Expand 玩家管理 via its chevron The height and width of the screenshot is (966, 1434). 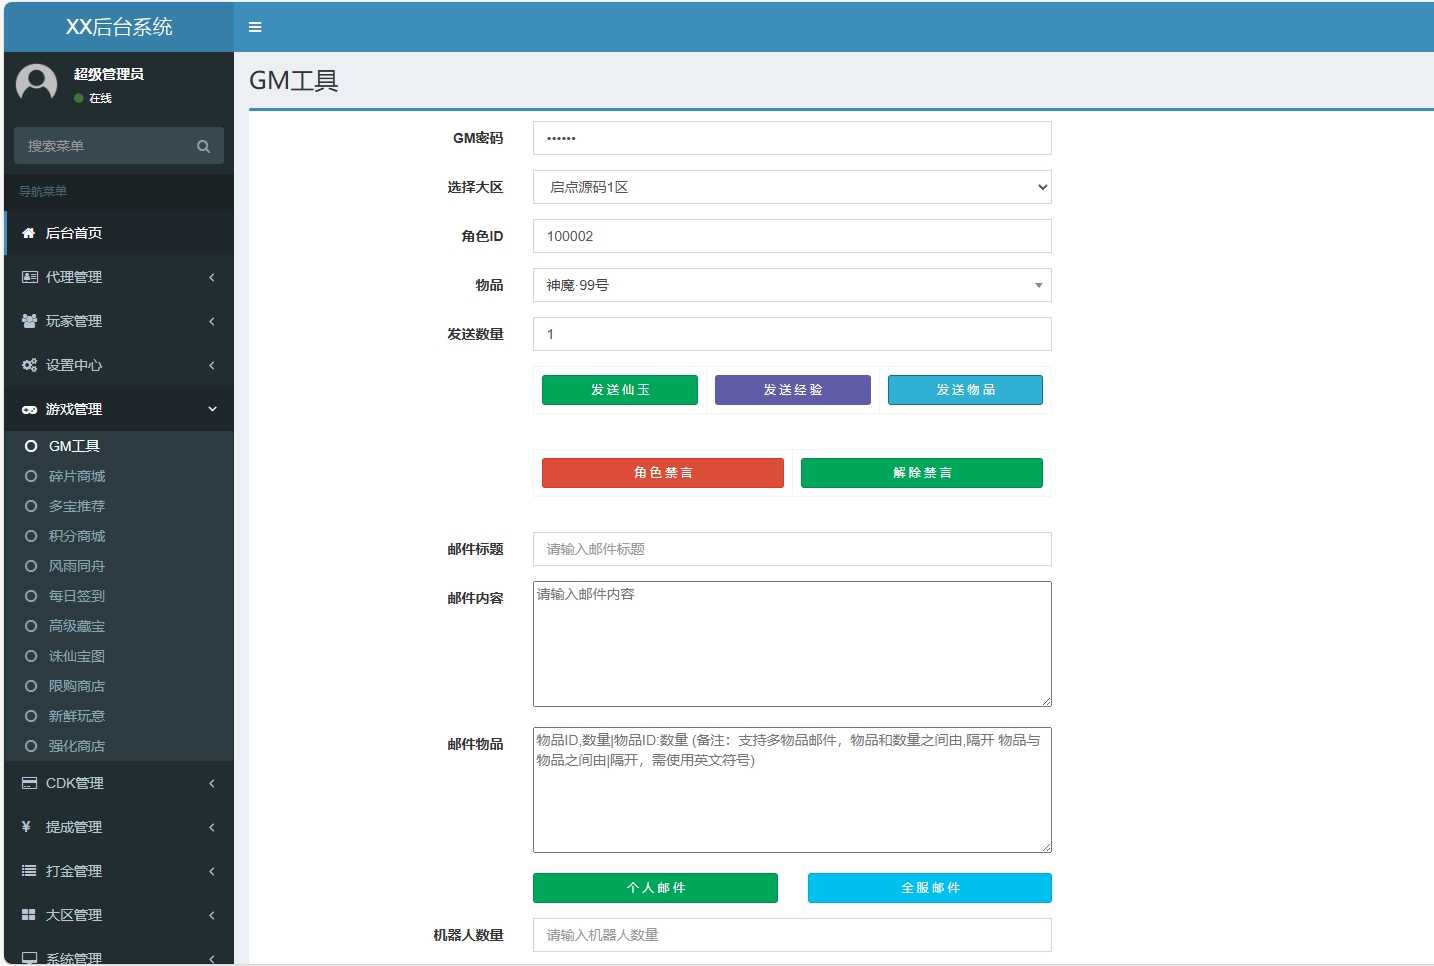(x=212, y=321)
